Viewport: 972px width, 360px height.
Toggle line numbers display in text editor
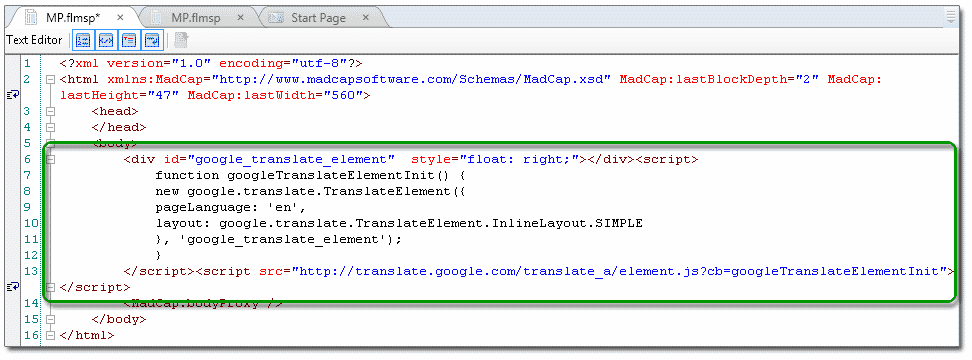pos(83,41)
